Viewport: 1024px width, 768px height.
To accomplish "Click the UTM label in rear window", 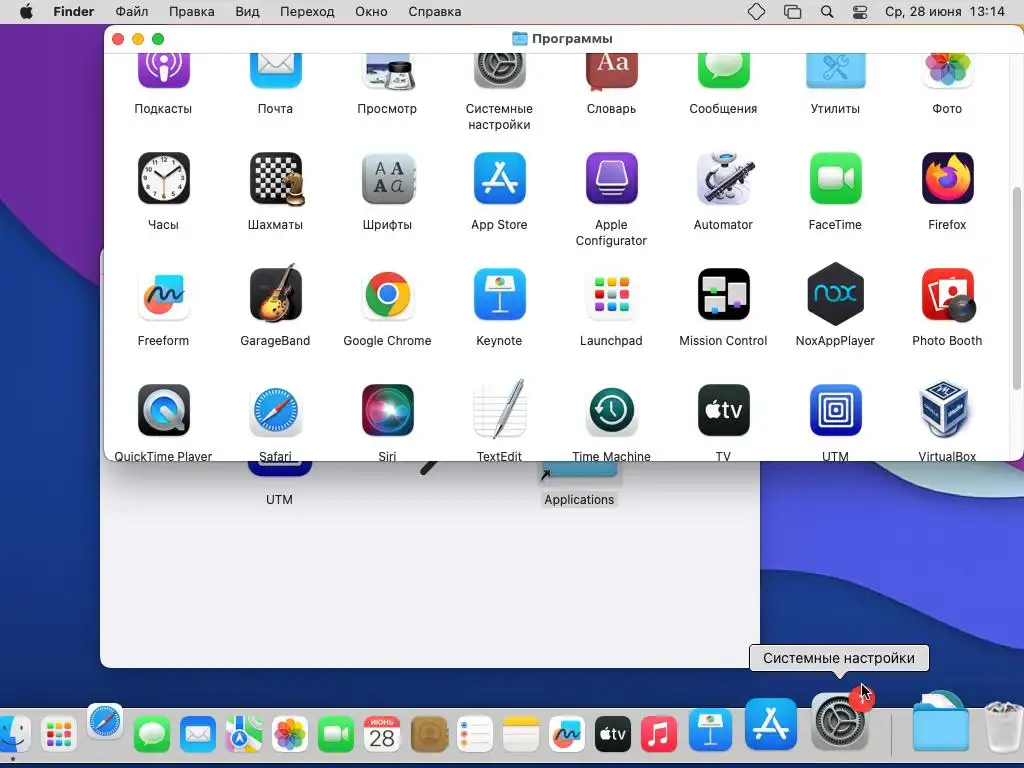I will pos(279,500).
